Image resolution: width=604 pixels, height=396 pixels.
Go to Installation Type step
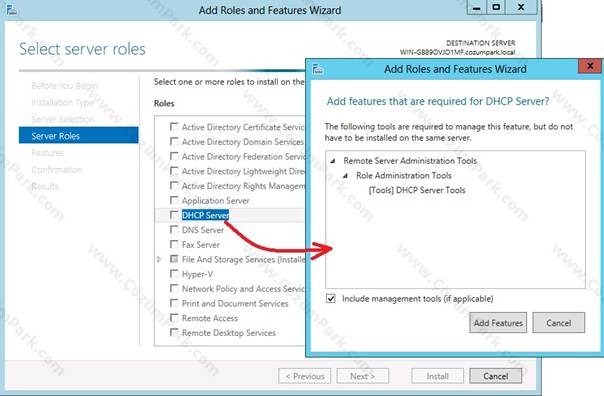tap(62, 102)
